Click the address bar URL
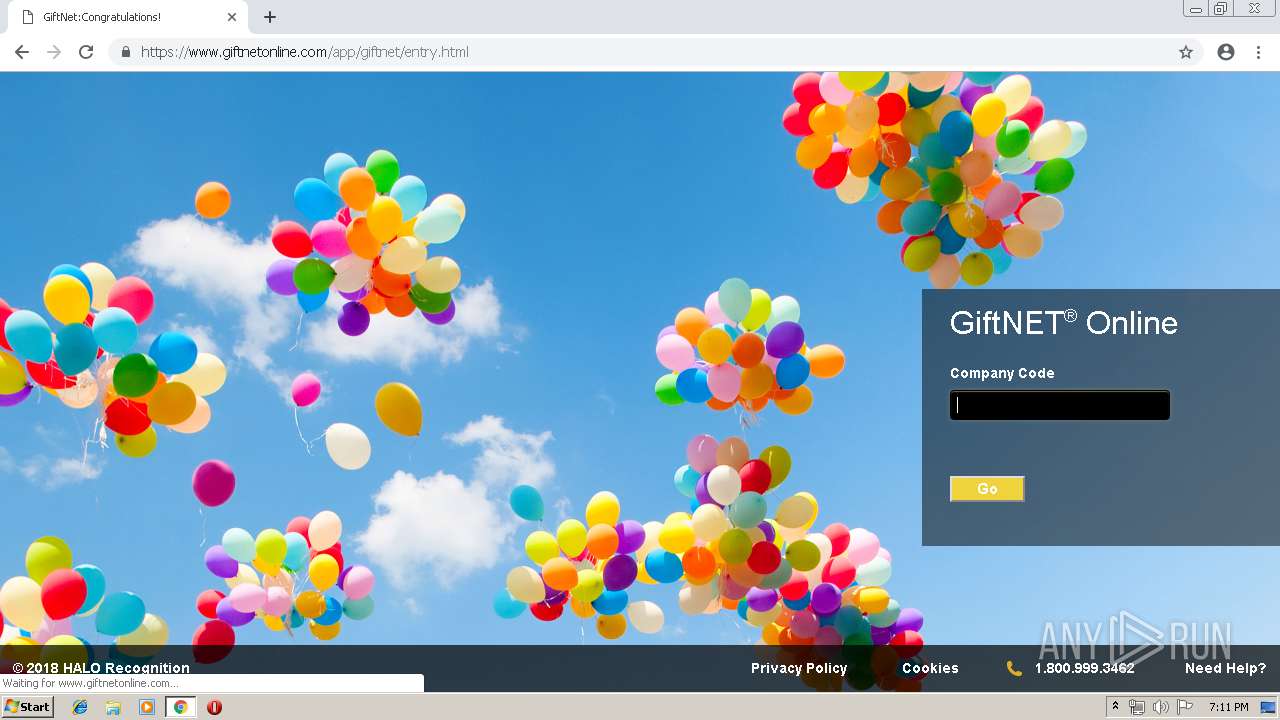Viewport: 1280px width, 720px height. point(304,52)
